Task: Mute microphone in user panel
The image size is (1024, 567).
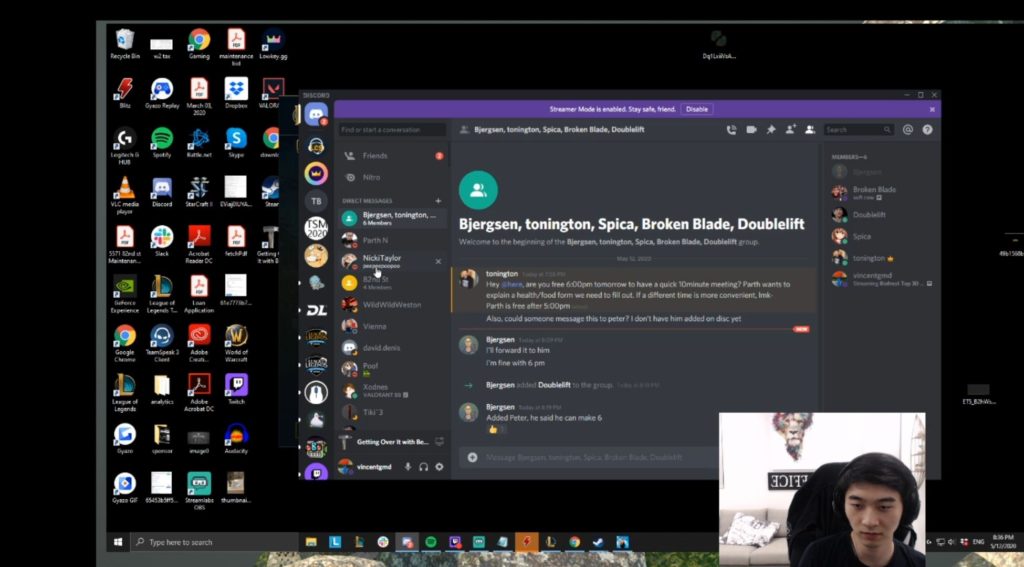Action: pyautogui.click(x=407, y=467)
